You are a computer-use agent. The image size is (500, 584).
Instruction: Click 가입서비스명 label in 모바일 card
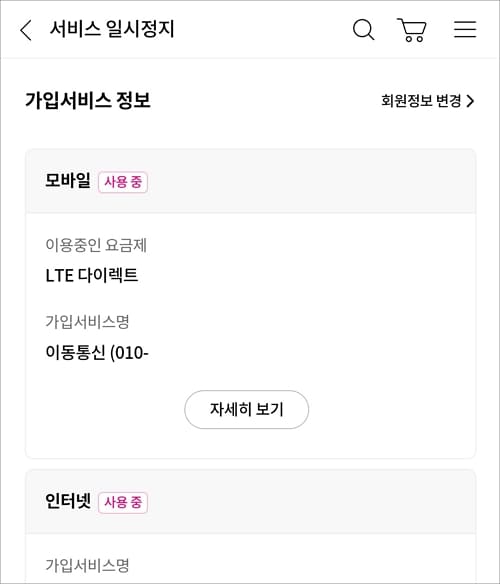tap(87, 321)
